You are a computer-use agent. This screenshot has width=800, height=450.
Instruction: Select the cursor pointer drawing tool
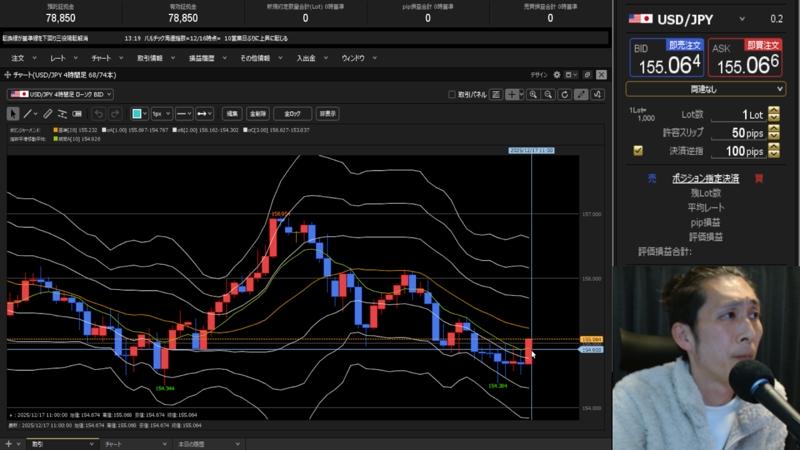coord(13,113)
